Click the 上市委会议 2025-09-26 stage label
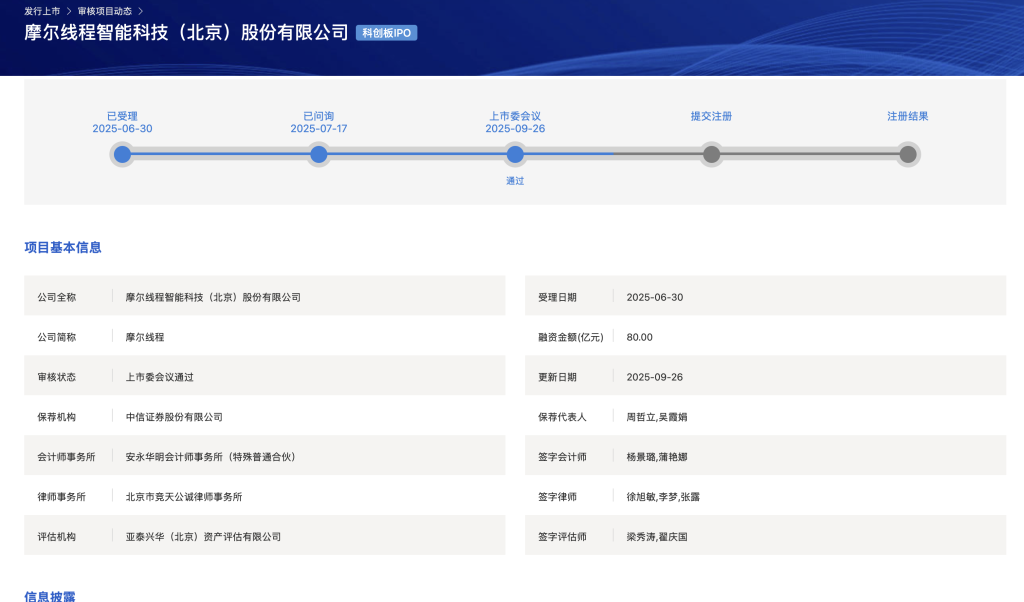 pos(515,122)
